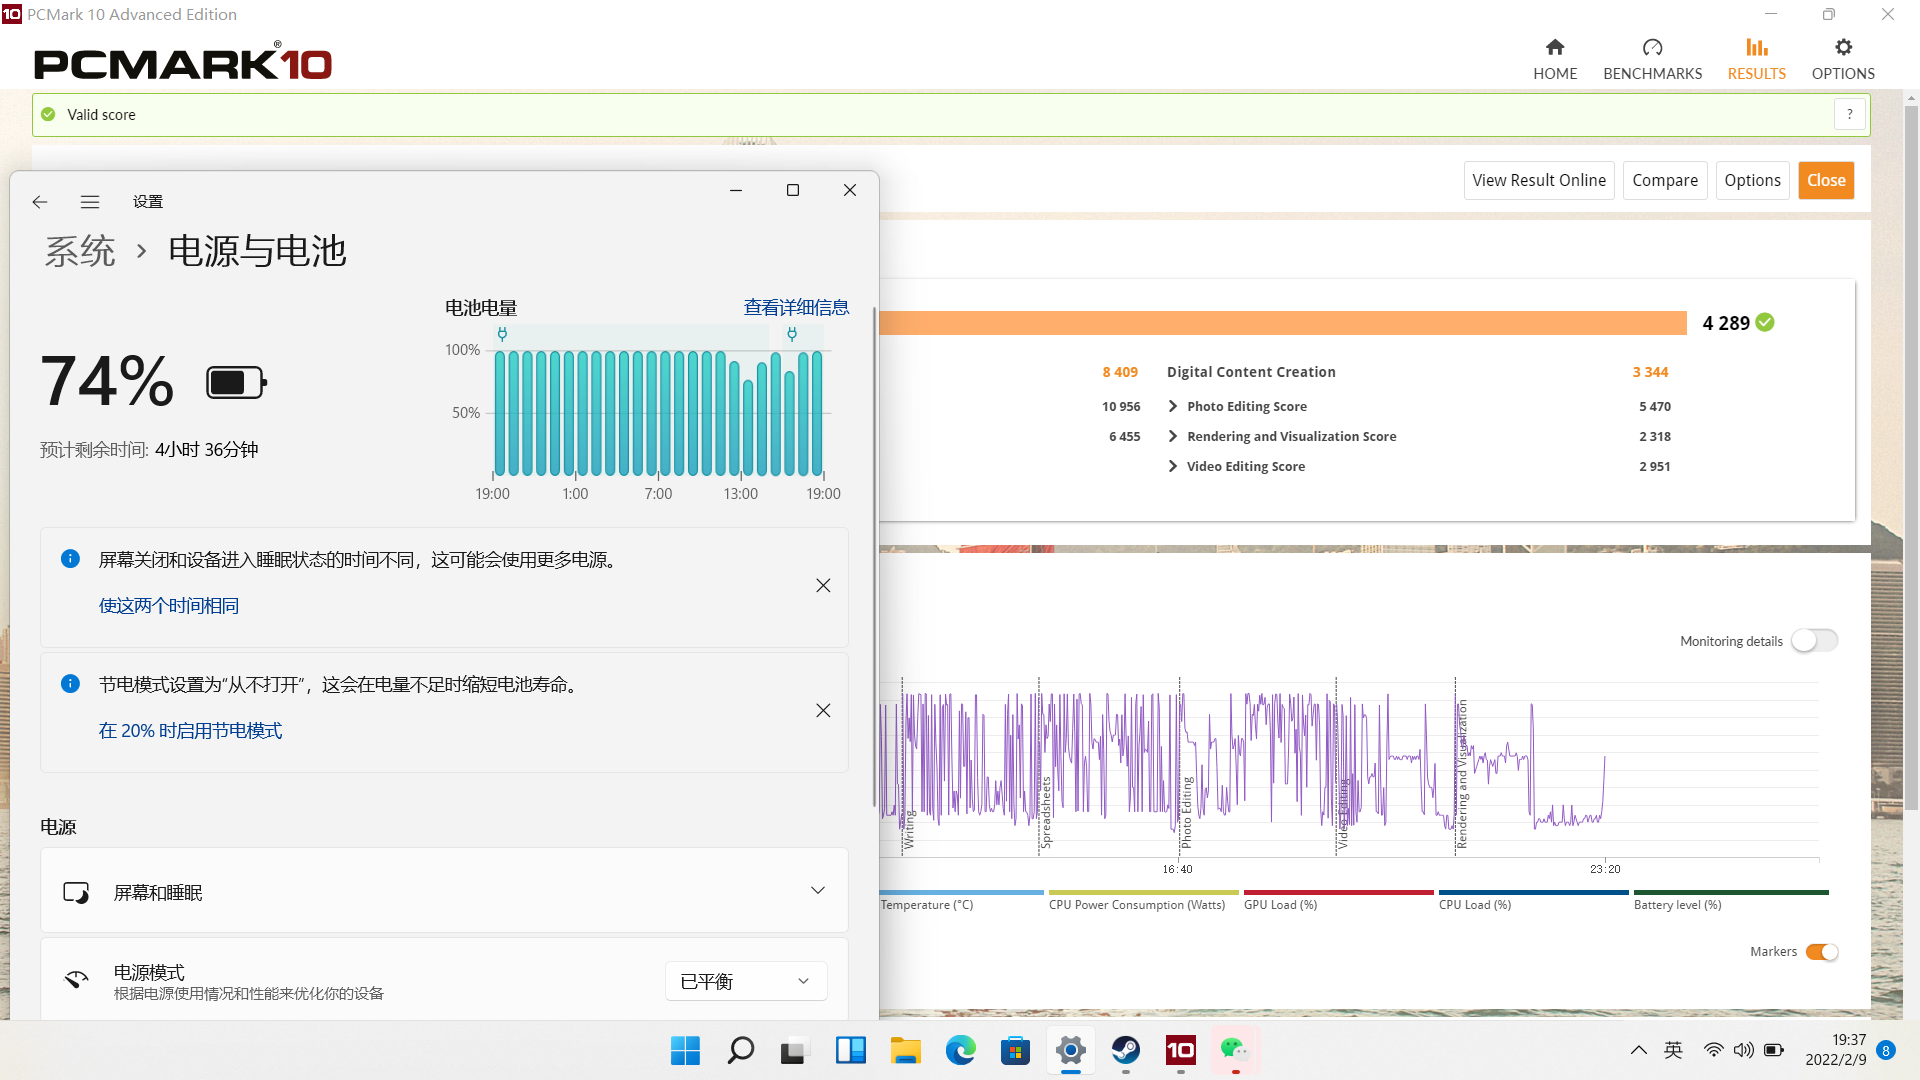Click the 4 289 overall score value
The width and height of the screenshot is (1920, 1080).
pyautogui.click(x=1726, y=323)
